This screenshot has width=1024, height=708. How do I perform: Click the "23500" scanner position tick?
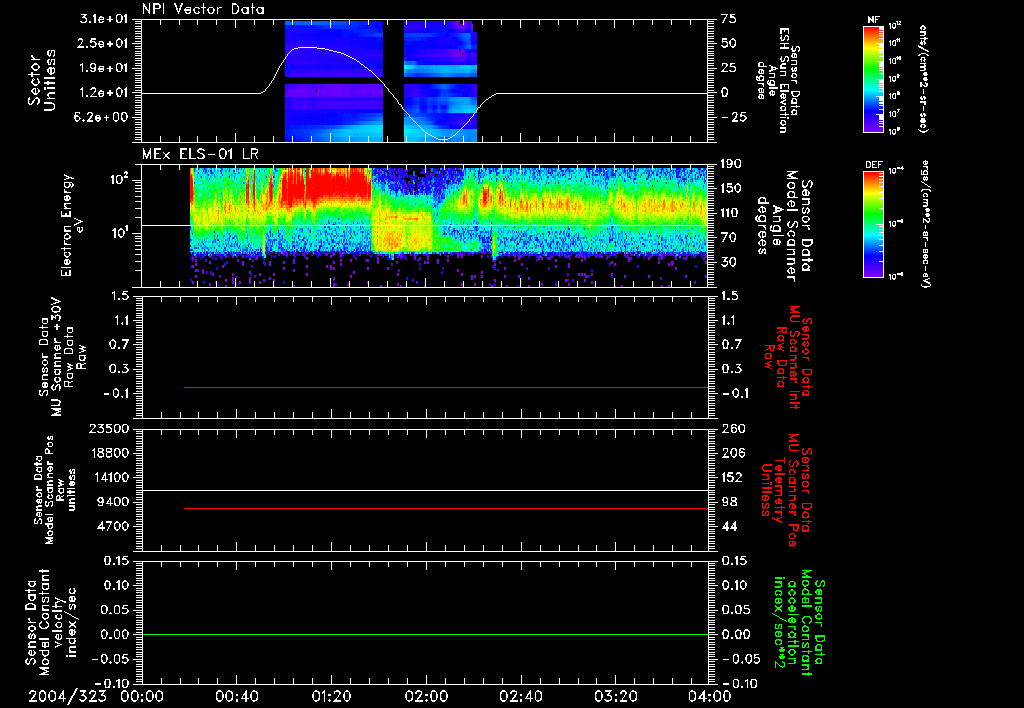(x=108, y=429)
